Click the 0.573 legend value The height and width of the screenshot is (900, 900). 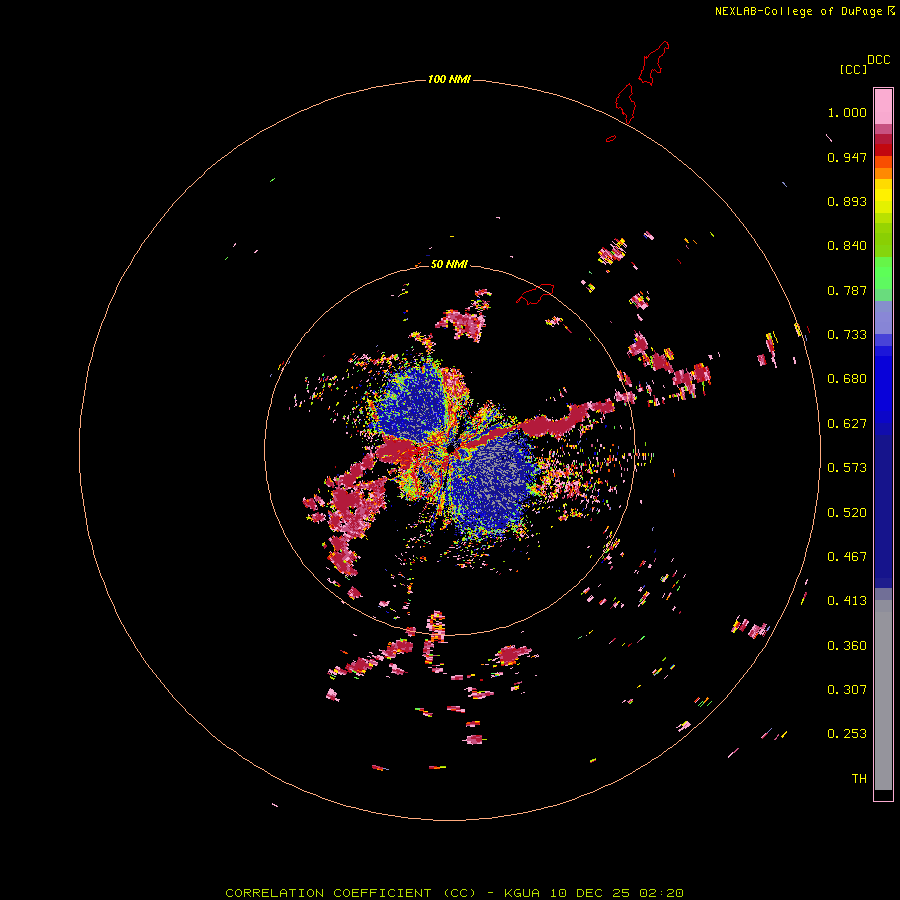[847, 468]
